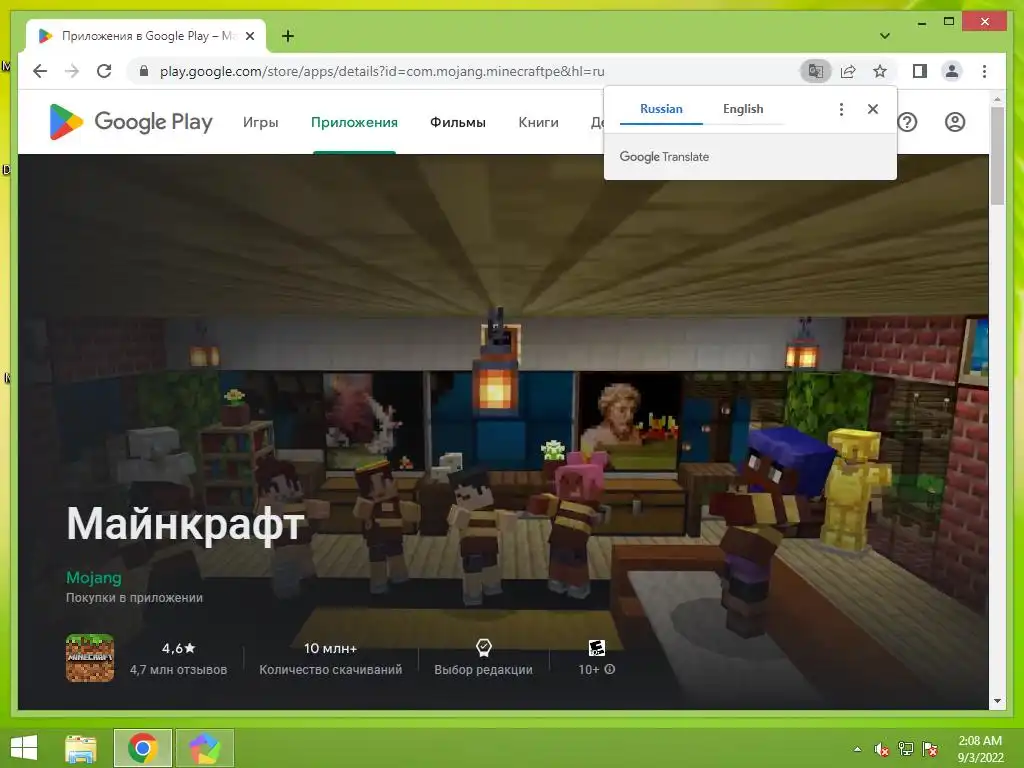Click the ESRB rating icon

[596, 648]
